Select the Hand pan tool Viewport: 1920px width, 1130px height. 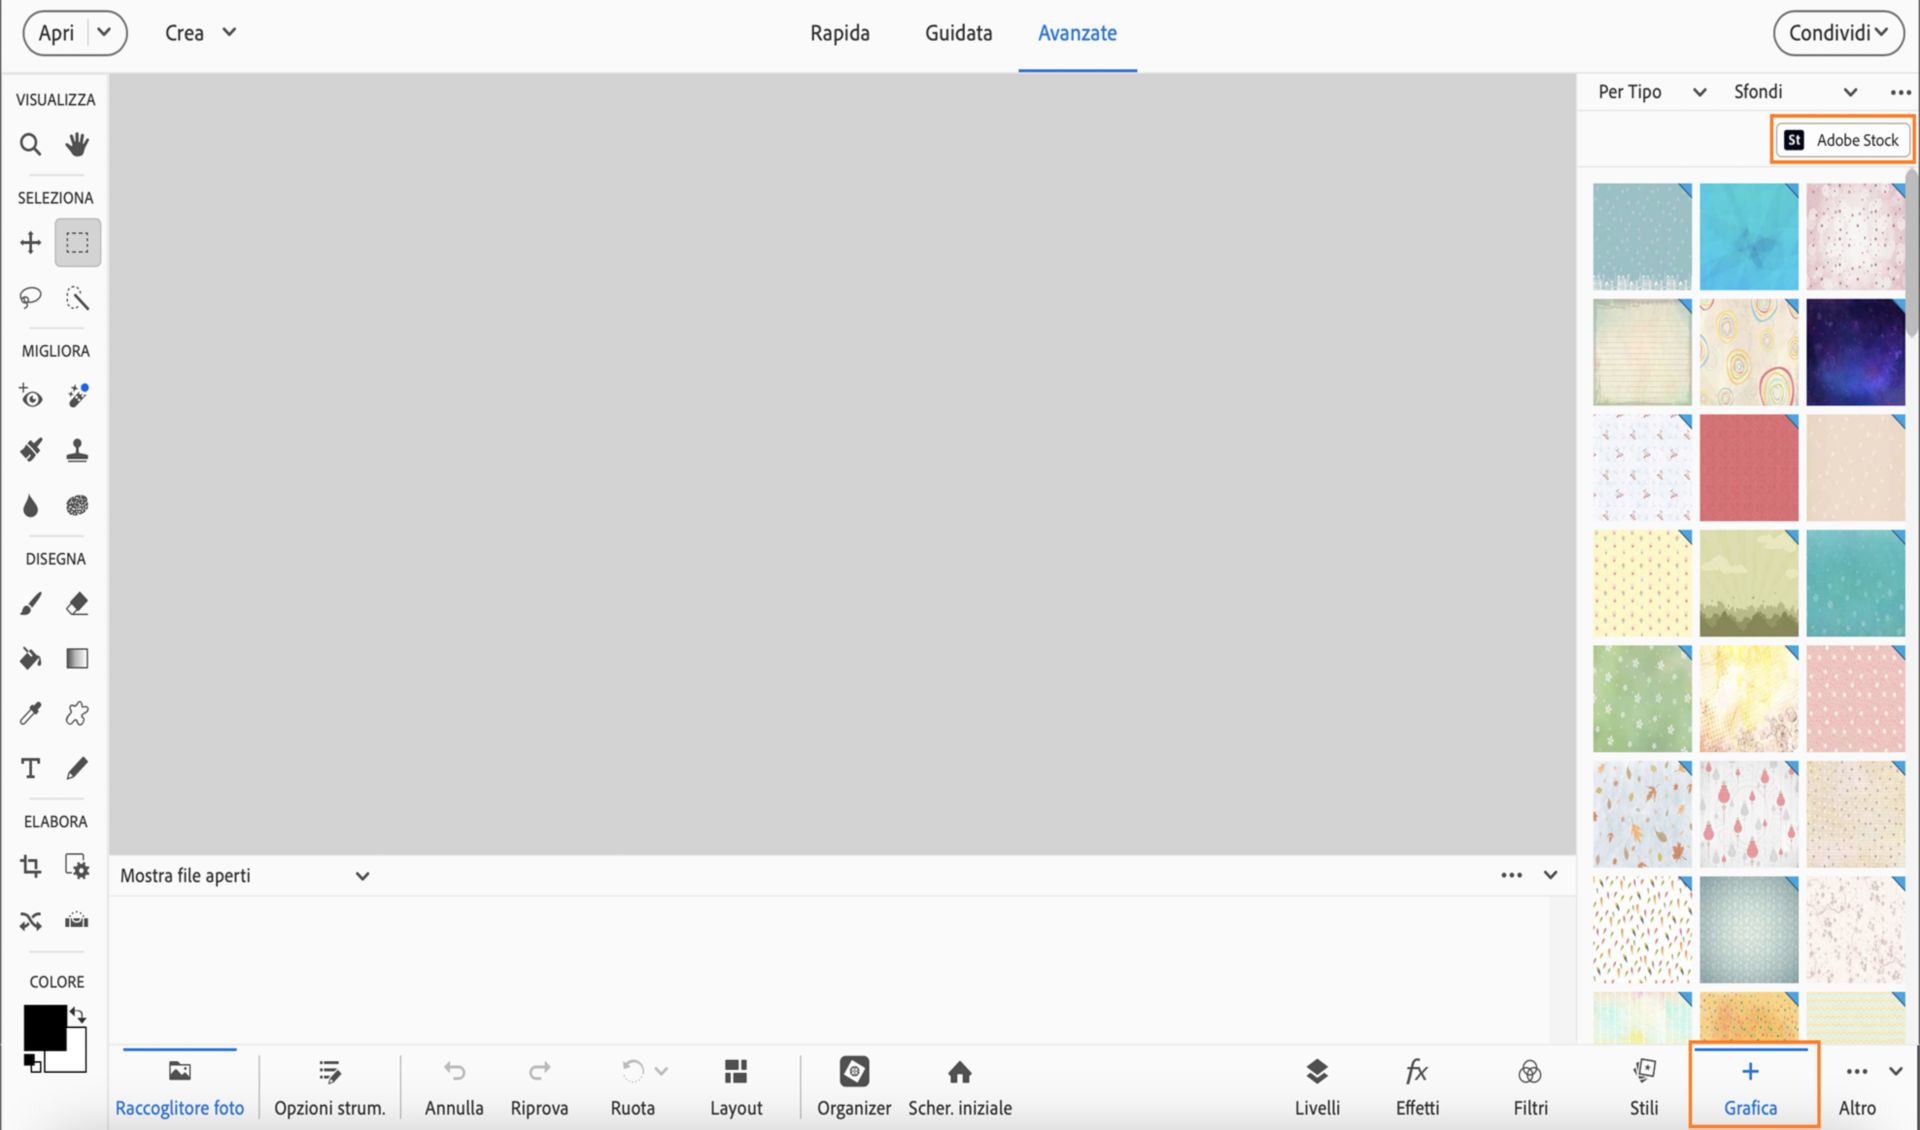77,145
